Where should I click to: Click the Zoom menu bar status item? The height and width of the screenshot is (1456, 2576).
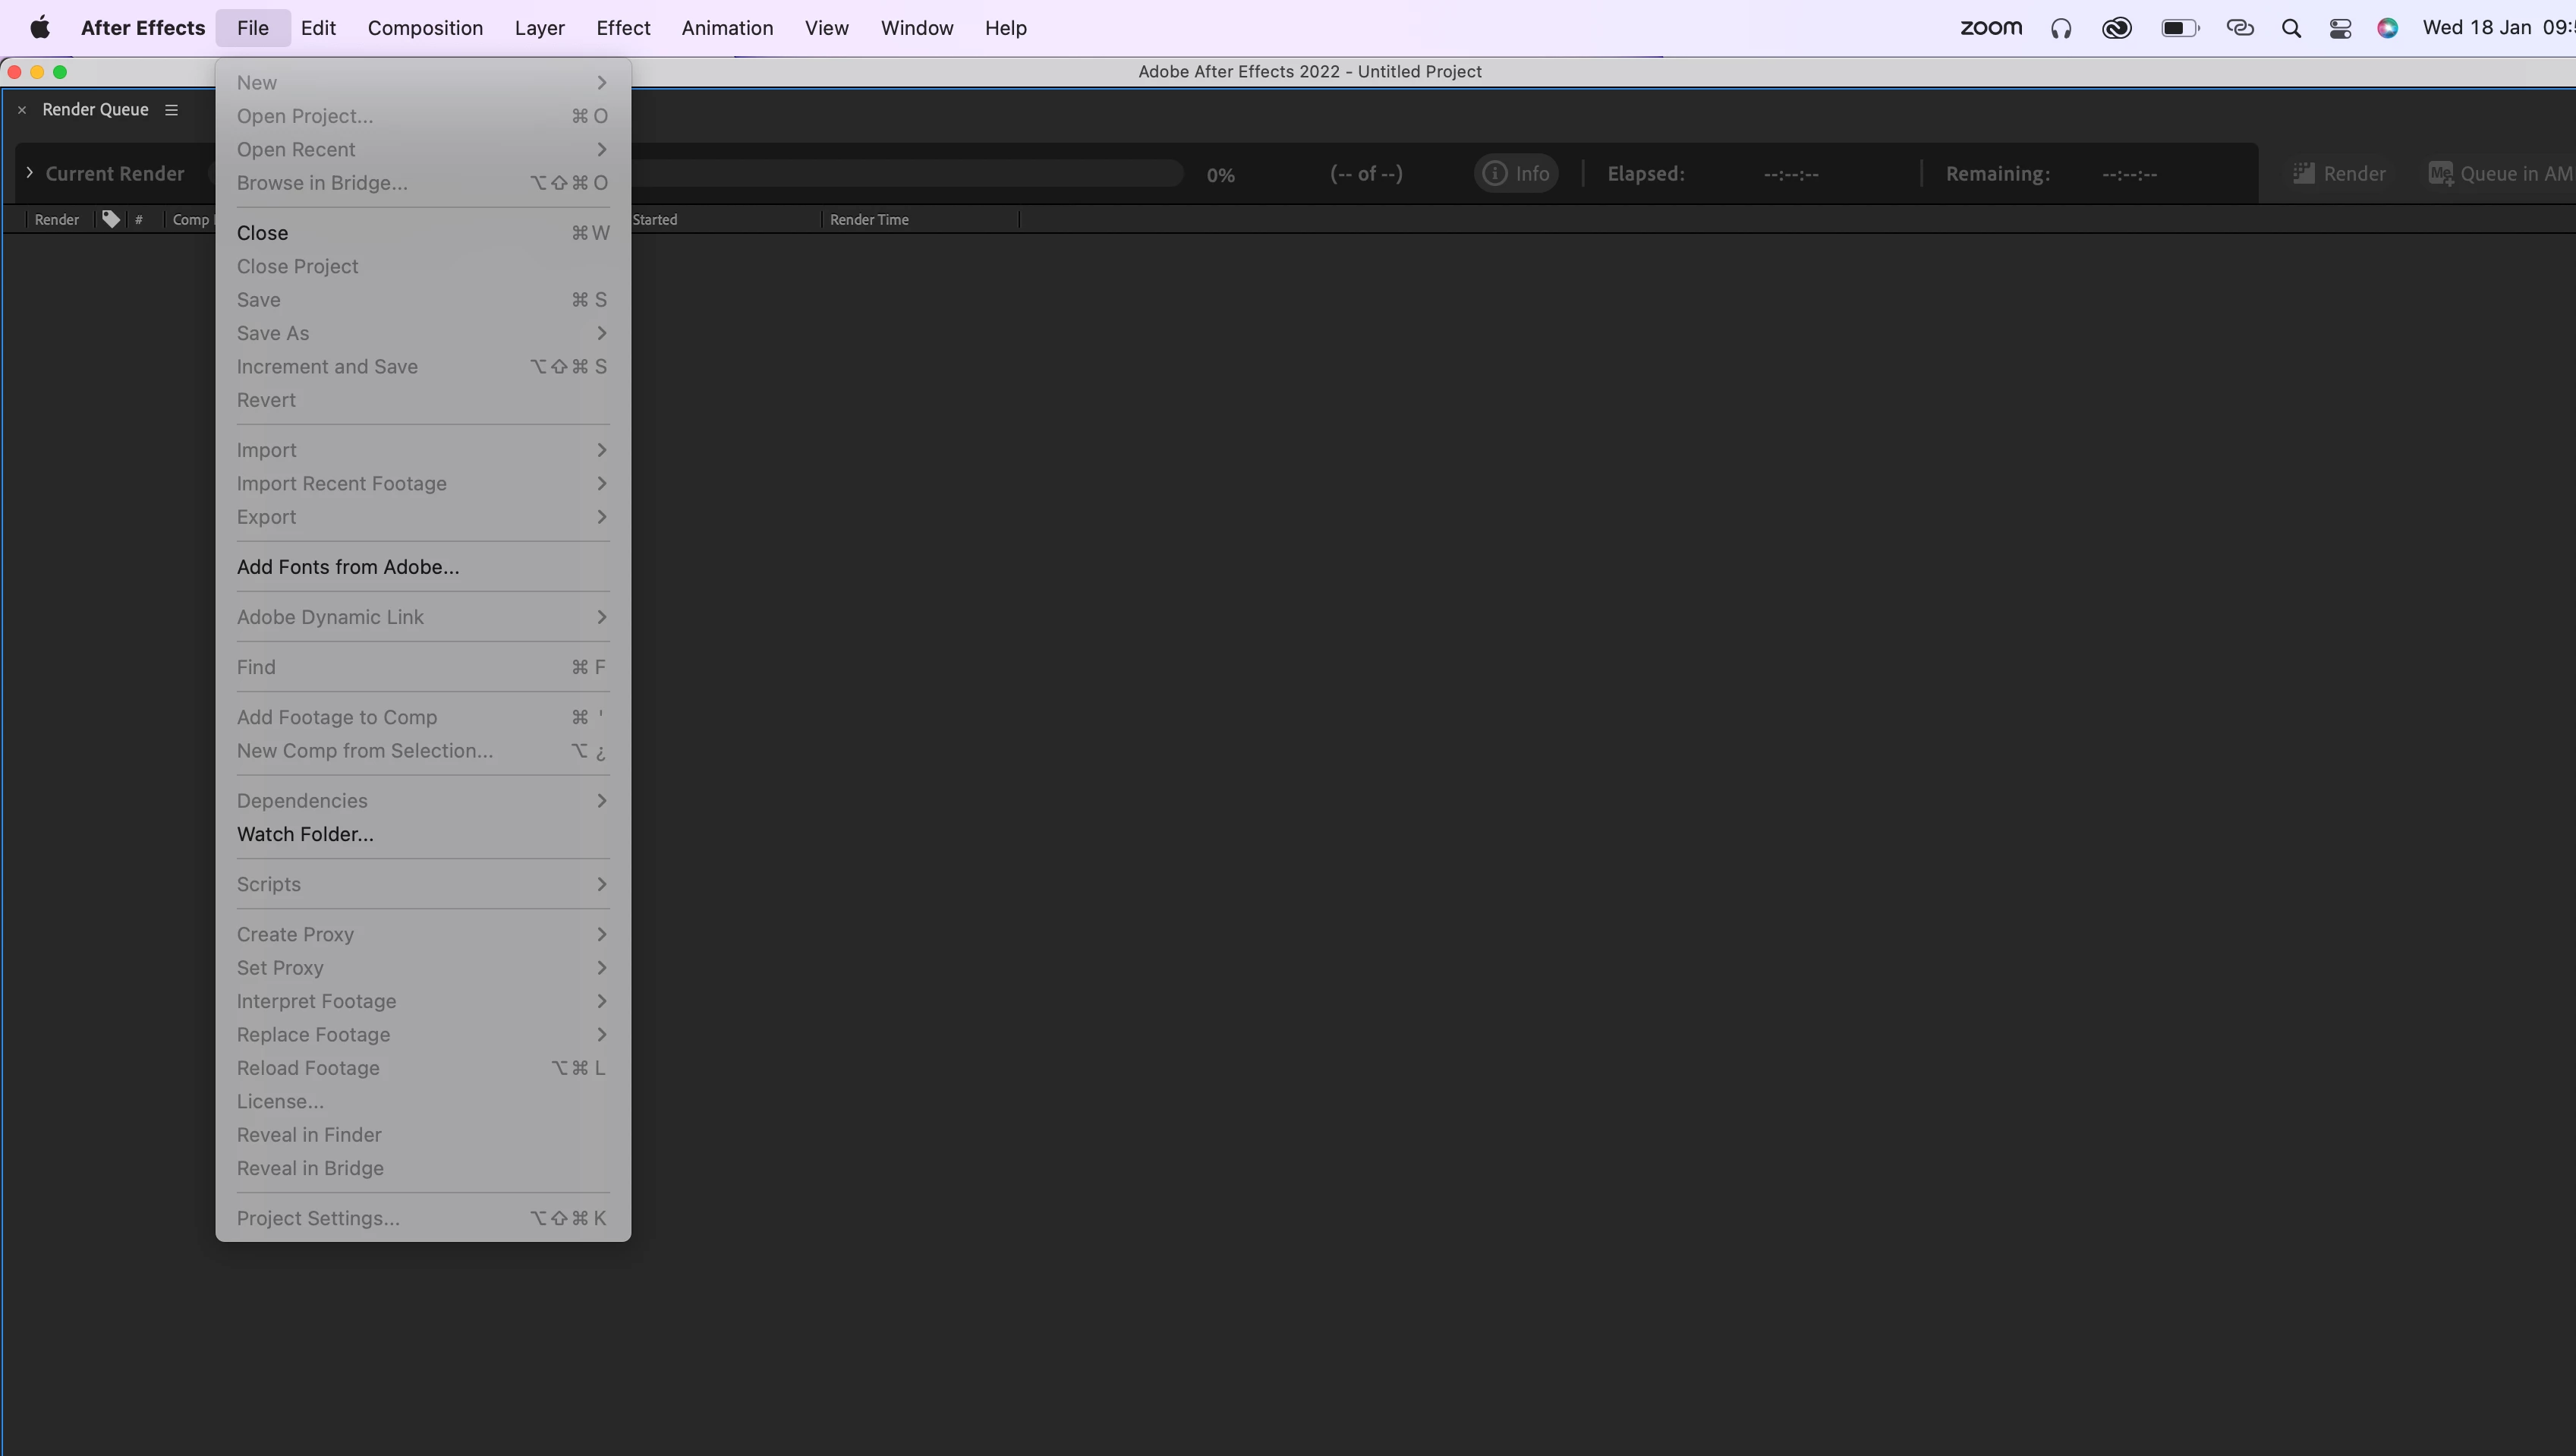point(1990,28)
